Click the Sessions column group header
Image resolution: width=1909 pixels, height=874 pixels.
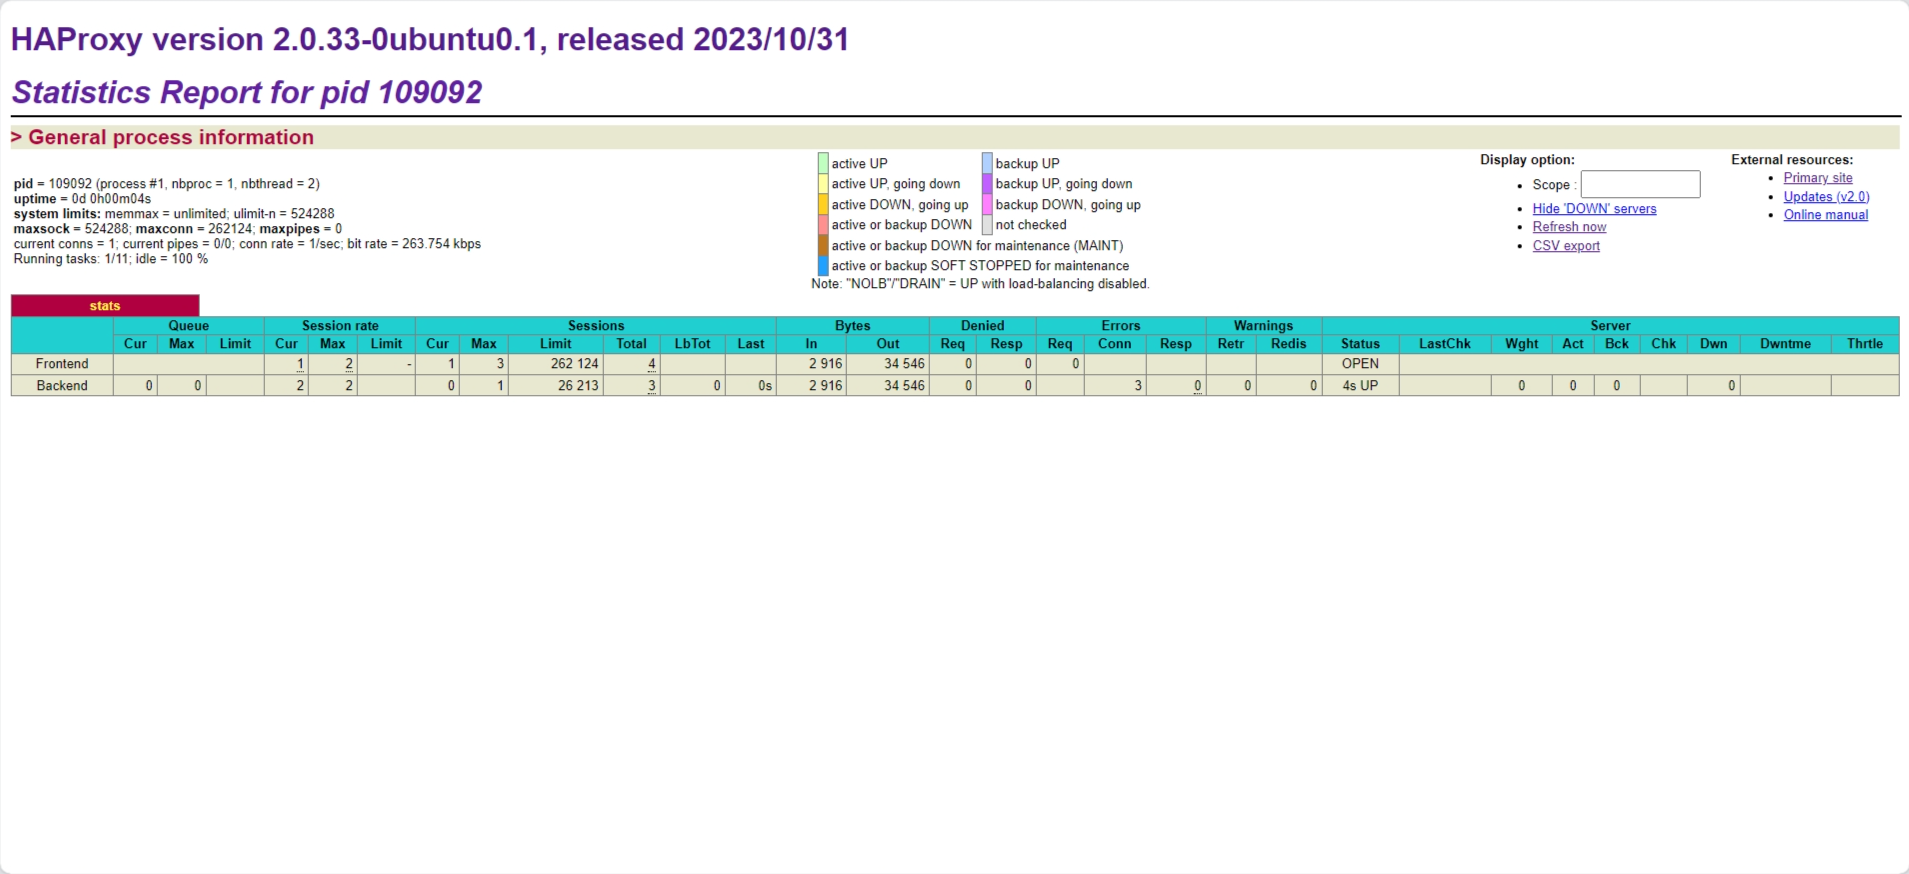[596, 326]
